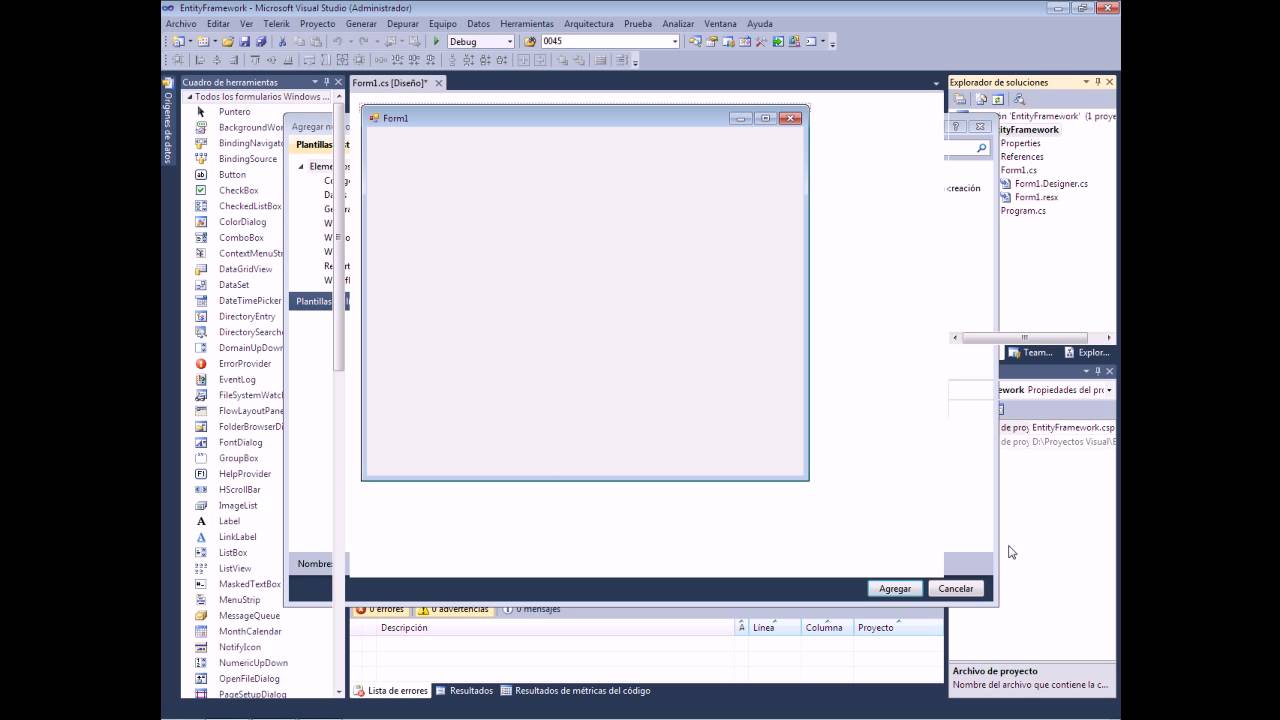Click Solution Explorer horizontal scrollbar thumb
The width and height of the screenshot is (1280, 720).
click(1024, 338)
